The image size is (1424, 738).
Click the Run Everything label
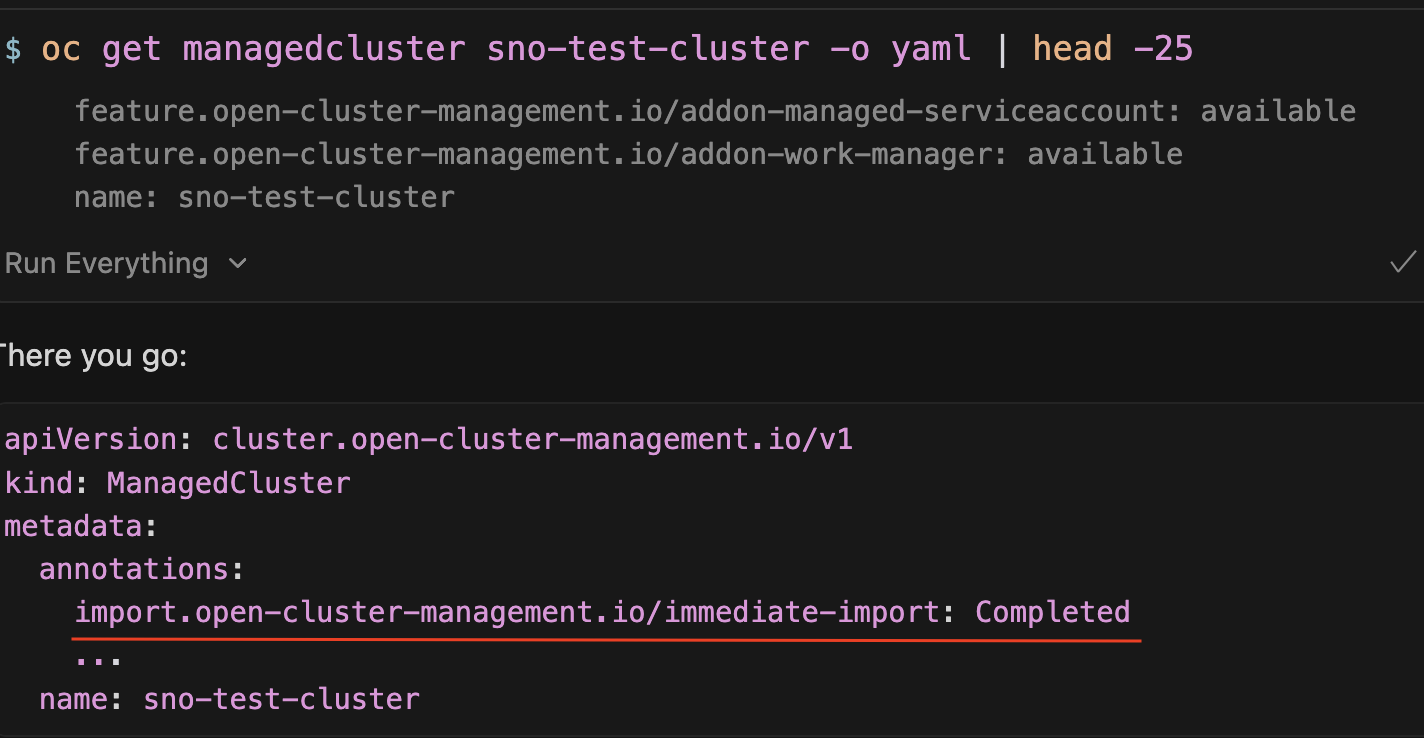coord(106,264)
